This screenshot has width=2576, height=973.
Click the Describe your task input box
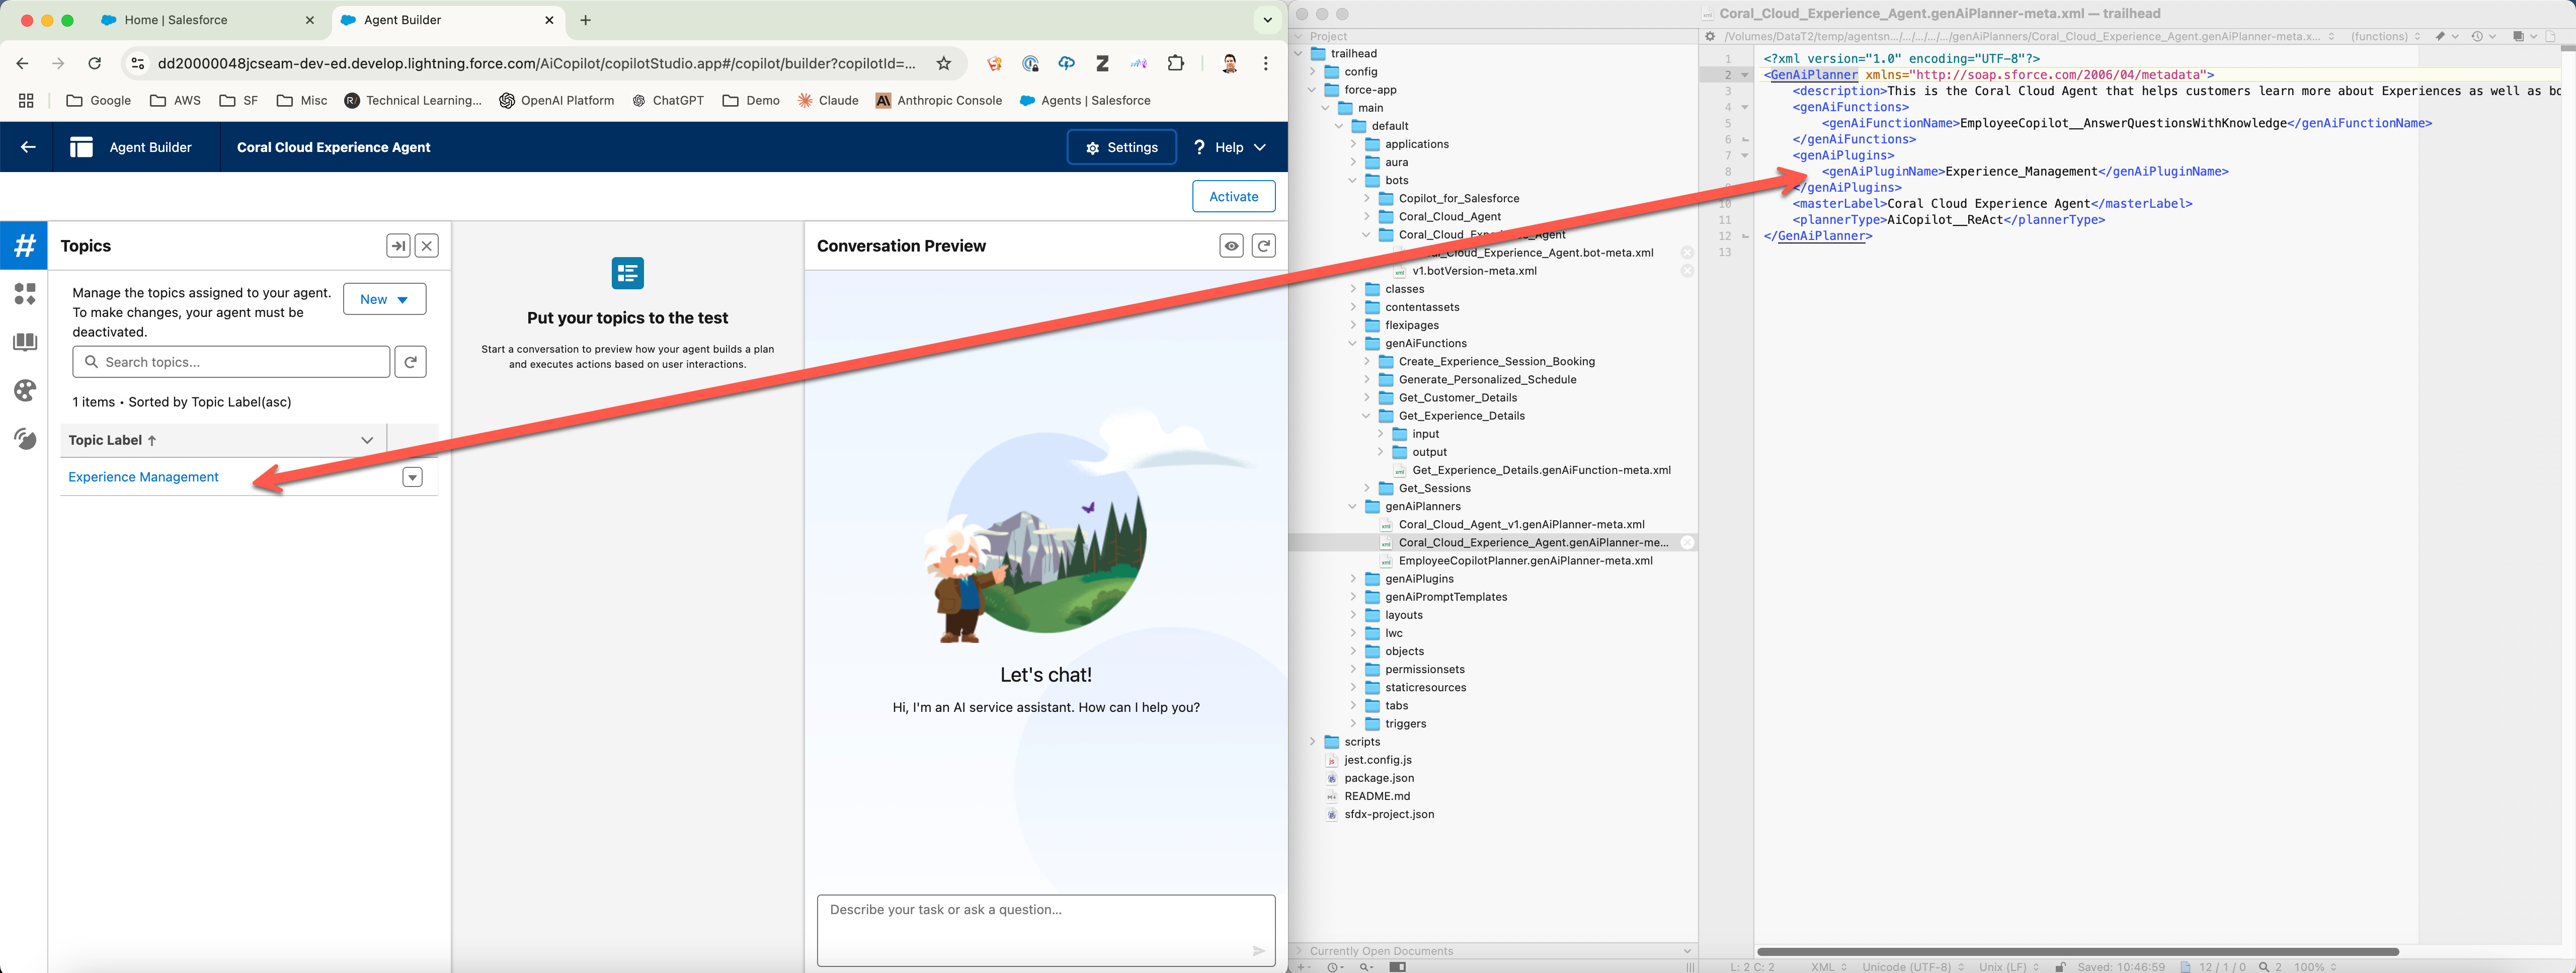[1046, 930]
